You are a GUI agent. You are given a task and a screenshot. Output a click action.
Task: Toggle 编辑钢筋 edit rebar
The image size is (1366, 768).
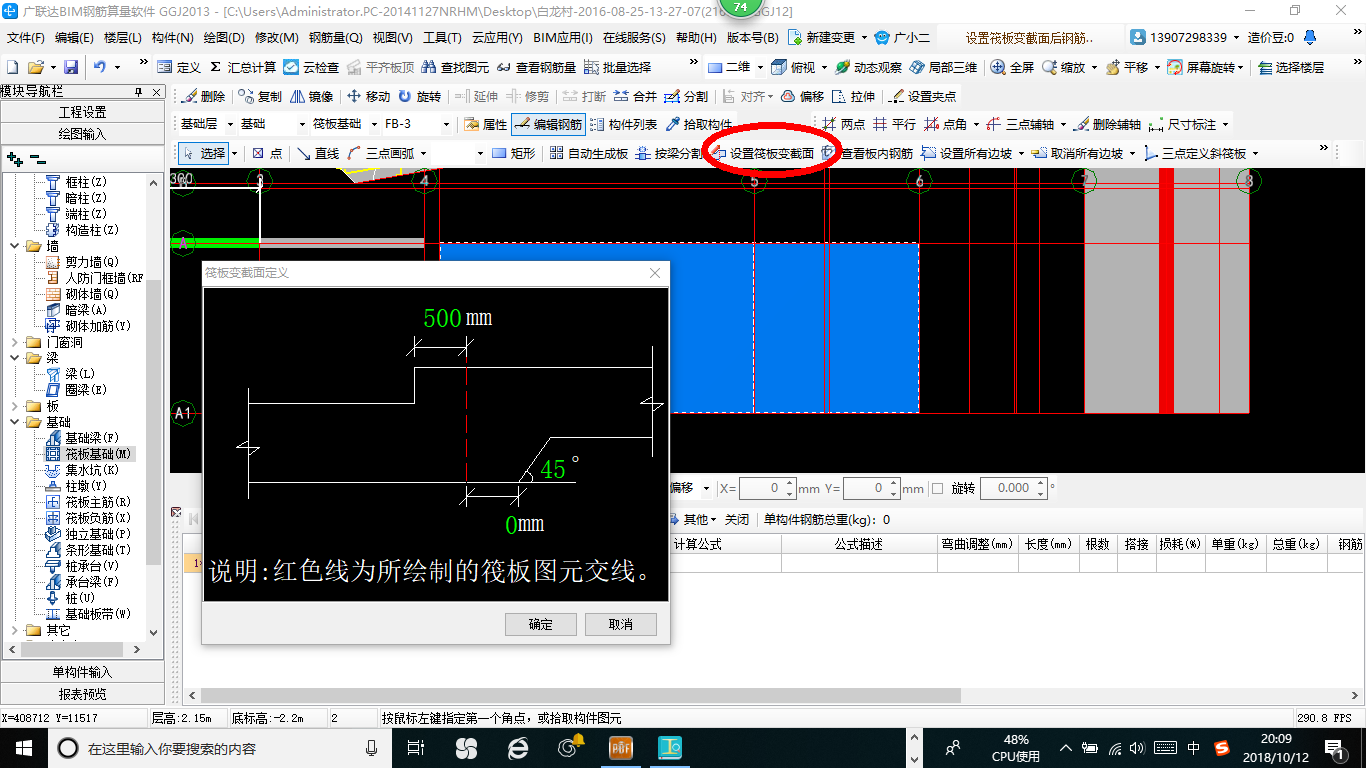[x=547, y=125]
